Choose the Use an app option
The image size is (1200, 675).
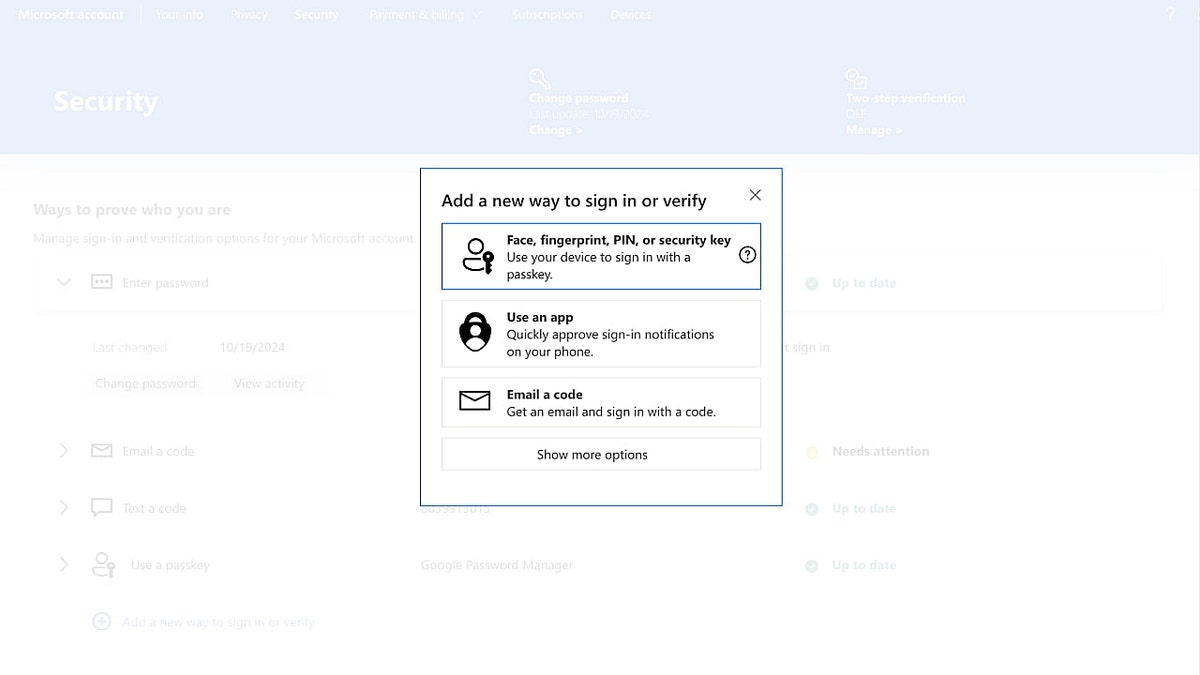(601, 334)
